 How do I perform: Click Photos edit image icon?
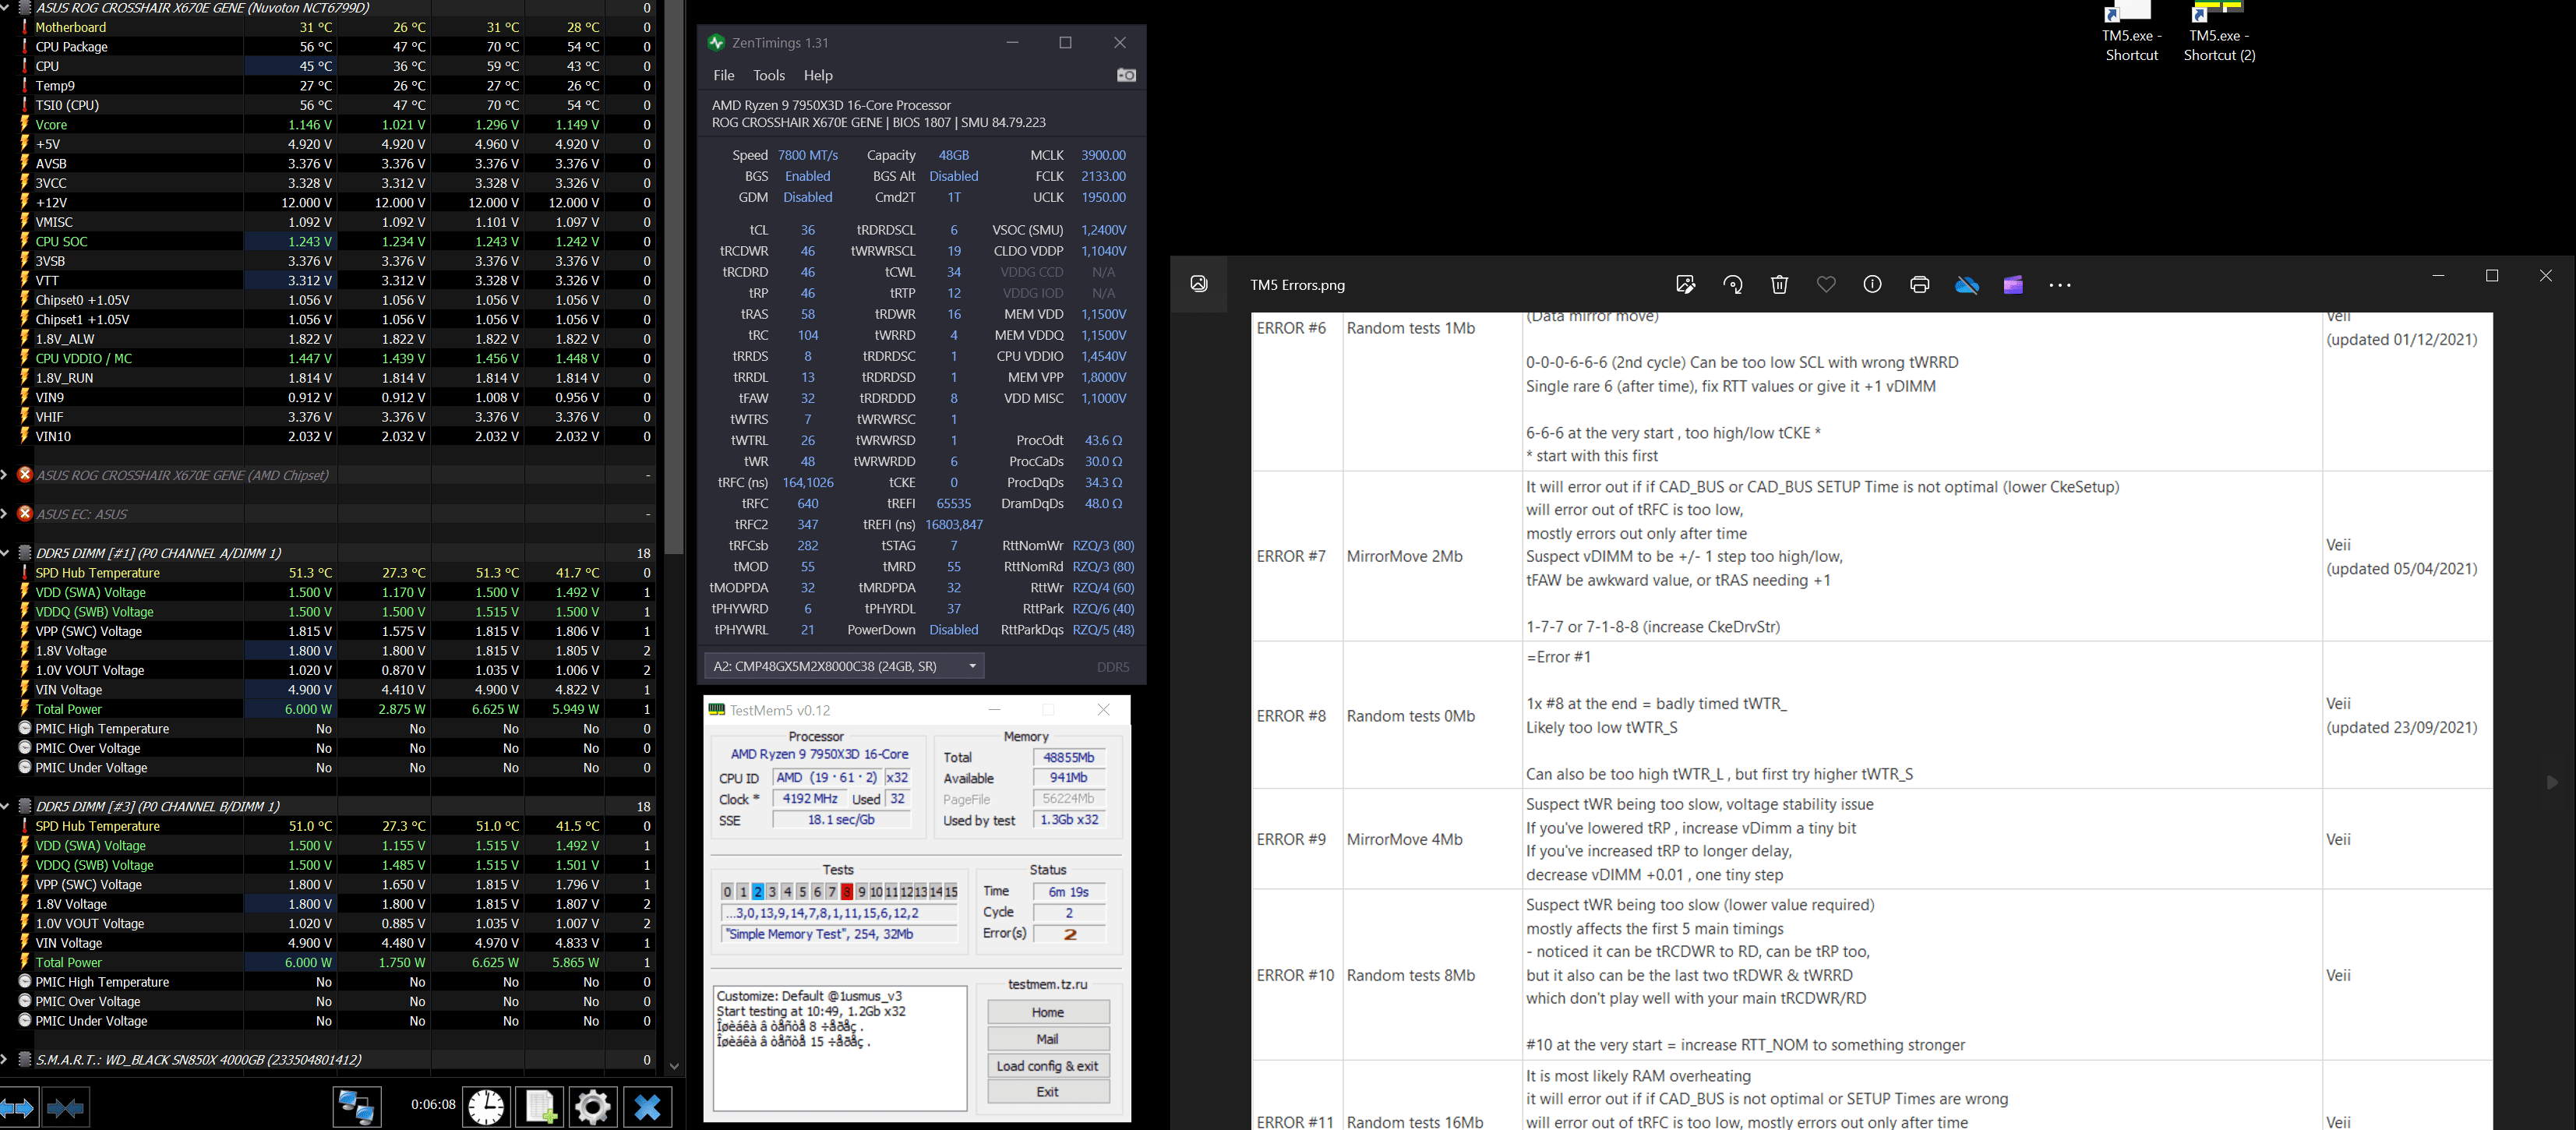tap(1685, 284)
